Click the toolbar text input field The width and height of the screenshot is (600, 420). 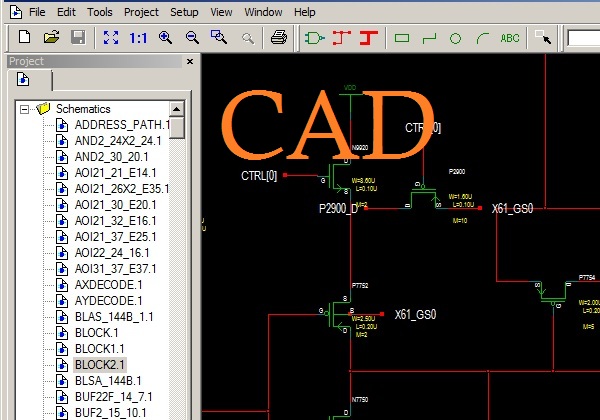pos(584,38)
